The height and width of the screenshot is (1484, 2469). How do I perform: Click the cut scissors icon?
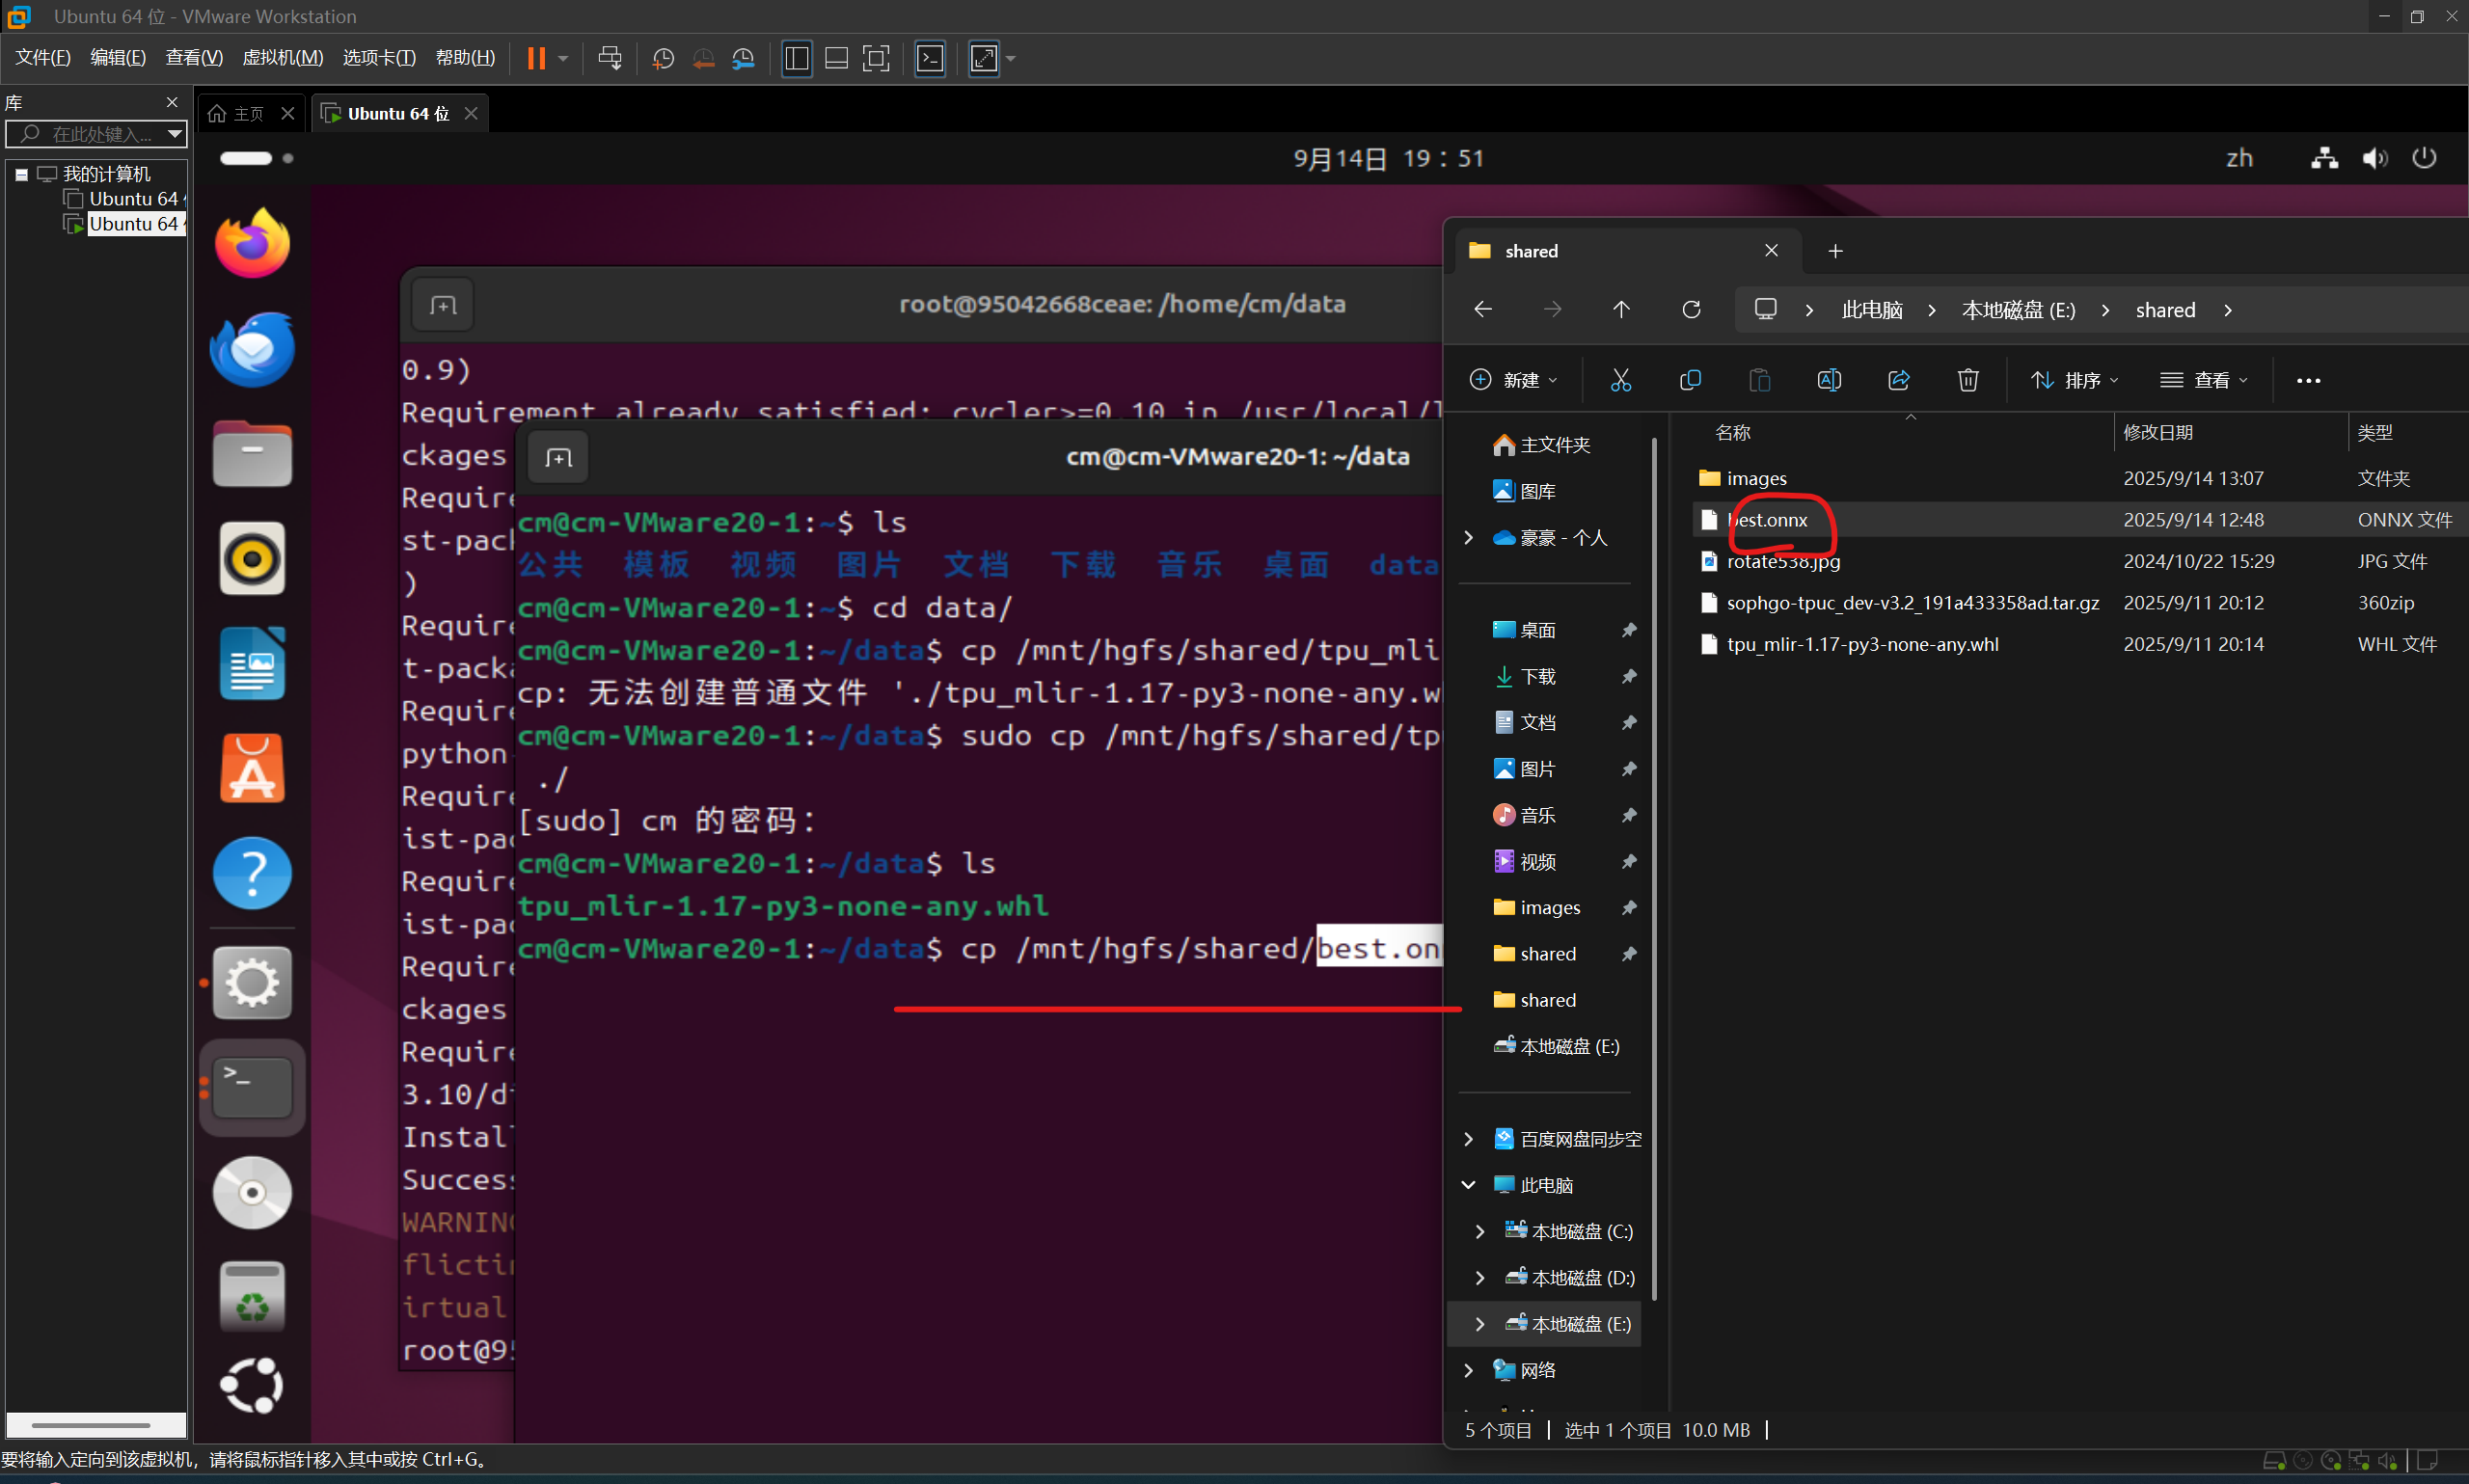click(x=1620, y=380)
